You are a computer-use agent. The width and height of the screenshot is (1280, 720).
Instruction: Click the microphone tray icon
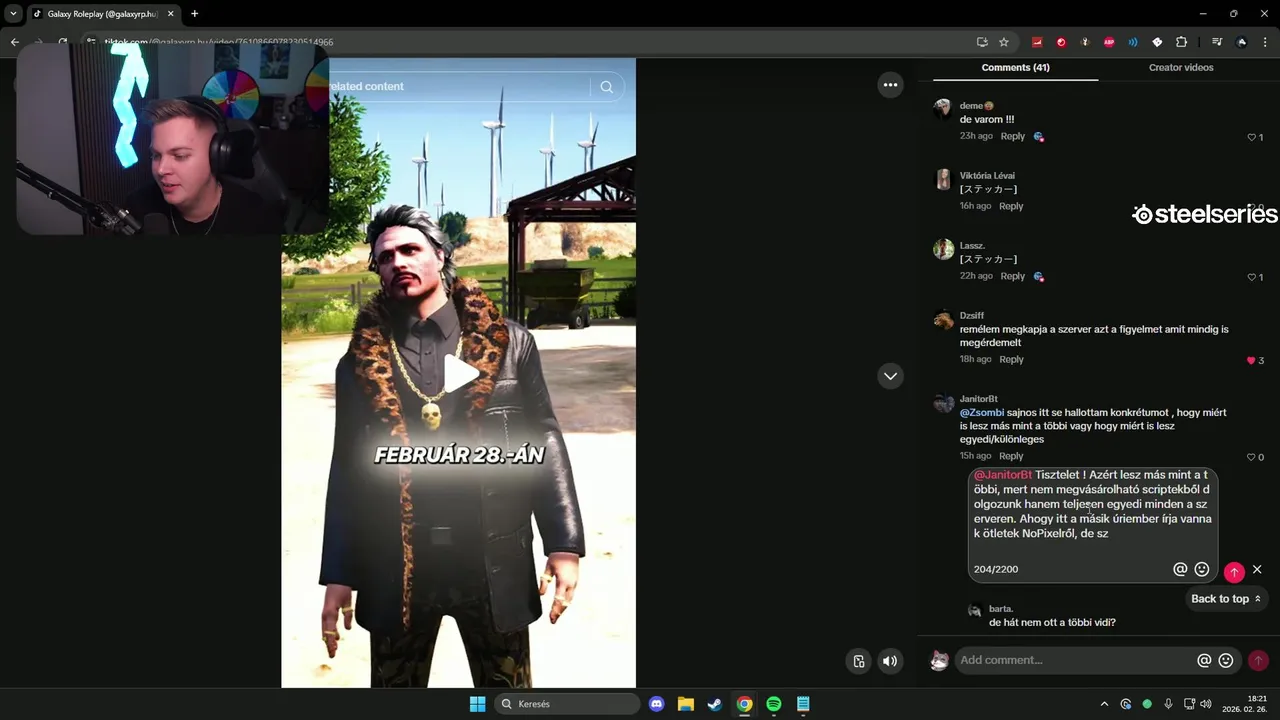pyautogui.click(x=1168, y=704)
